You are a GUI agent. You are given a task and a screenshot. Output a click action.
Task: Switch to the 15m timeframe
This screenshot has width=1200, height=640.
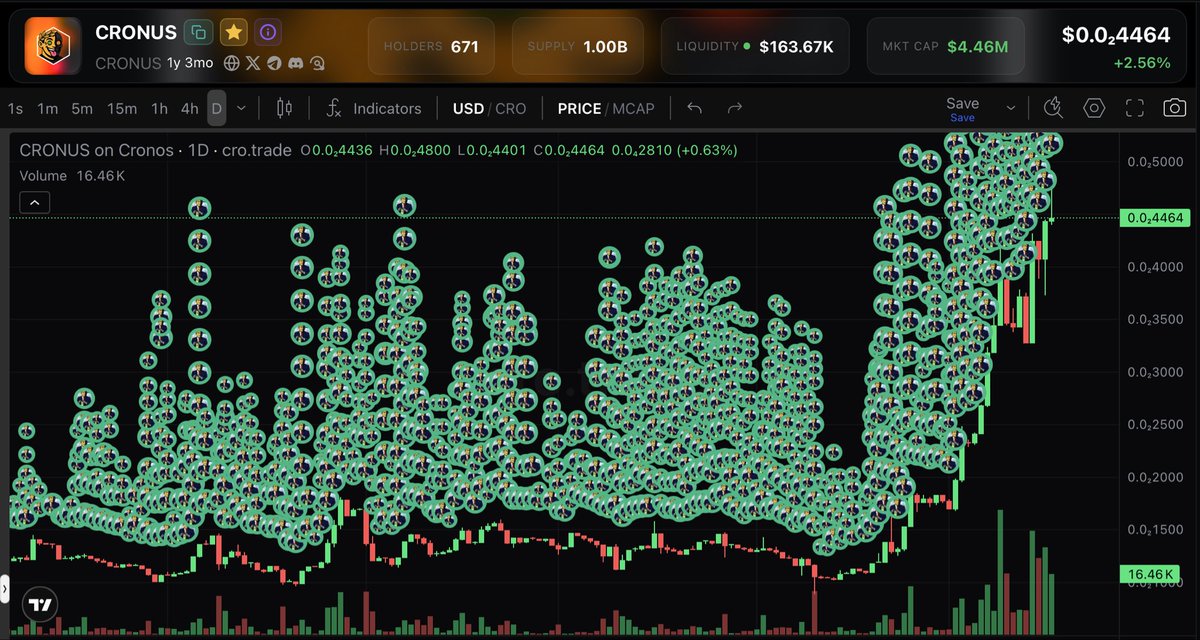pyautogui.click(x=122, y=108)
